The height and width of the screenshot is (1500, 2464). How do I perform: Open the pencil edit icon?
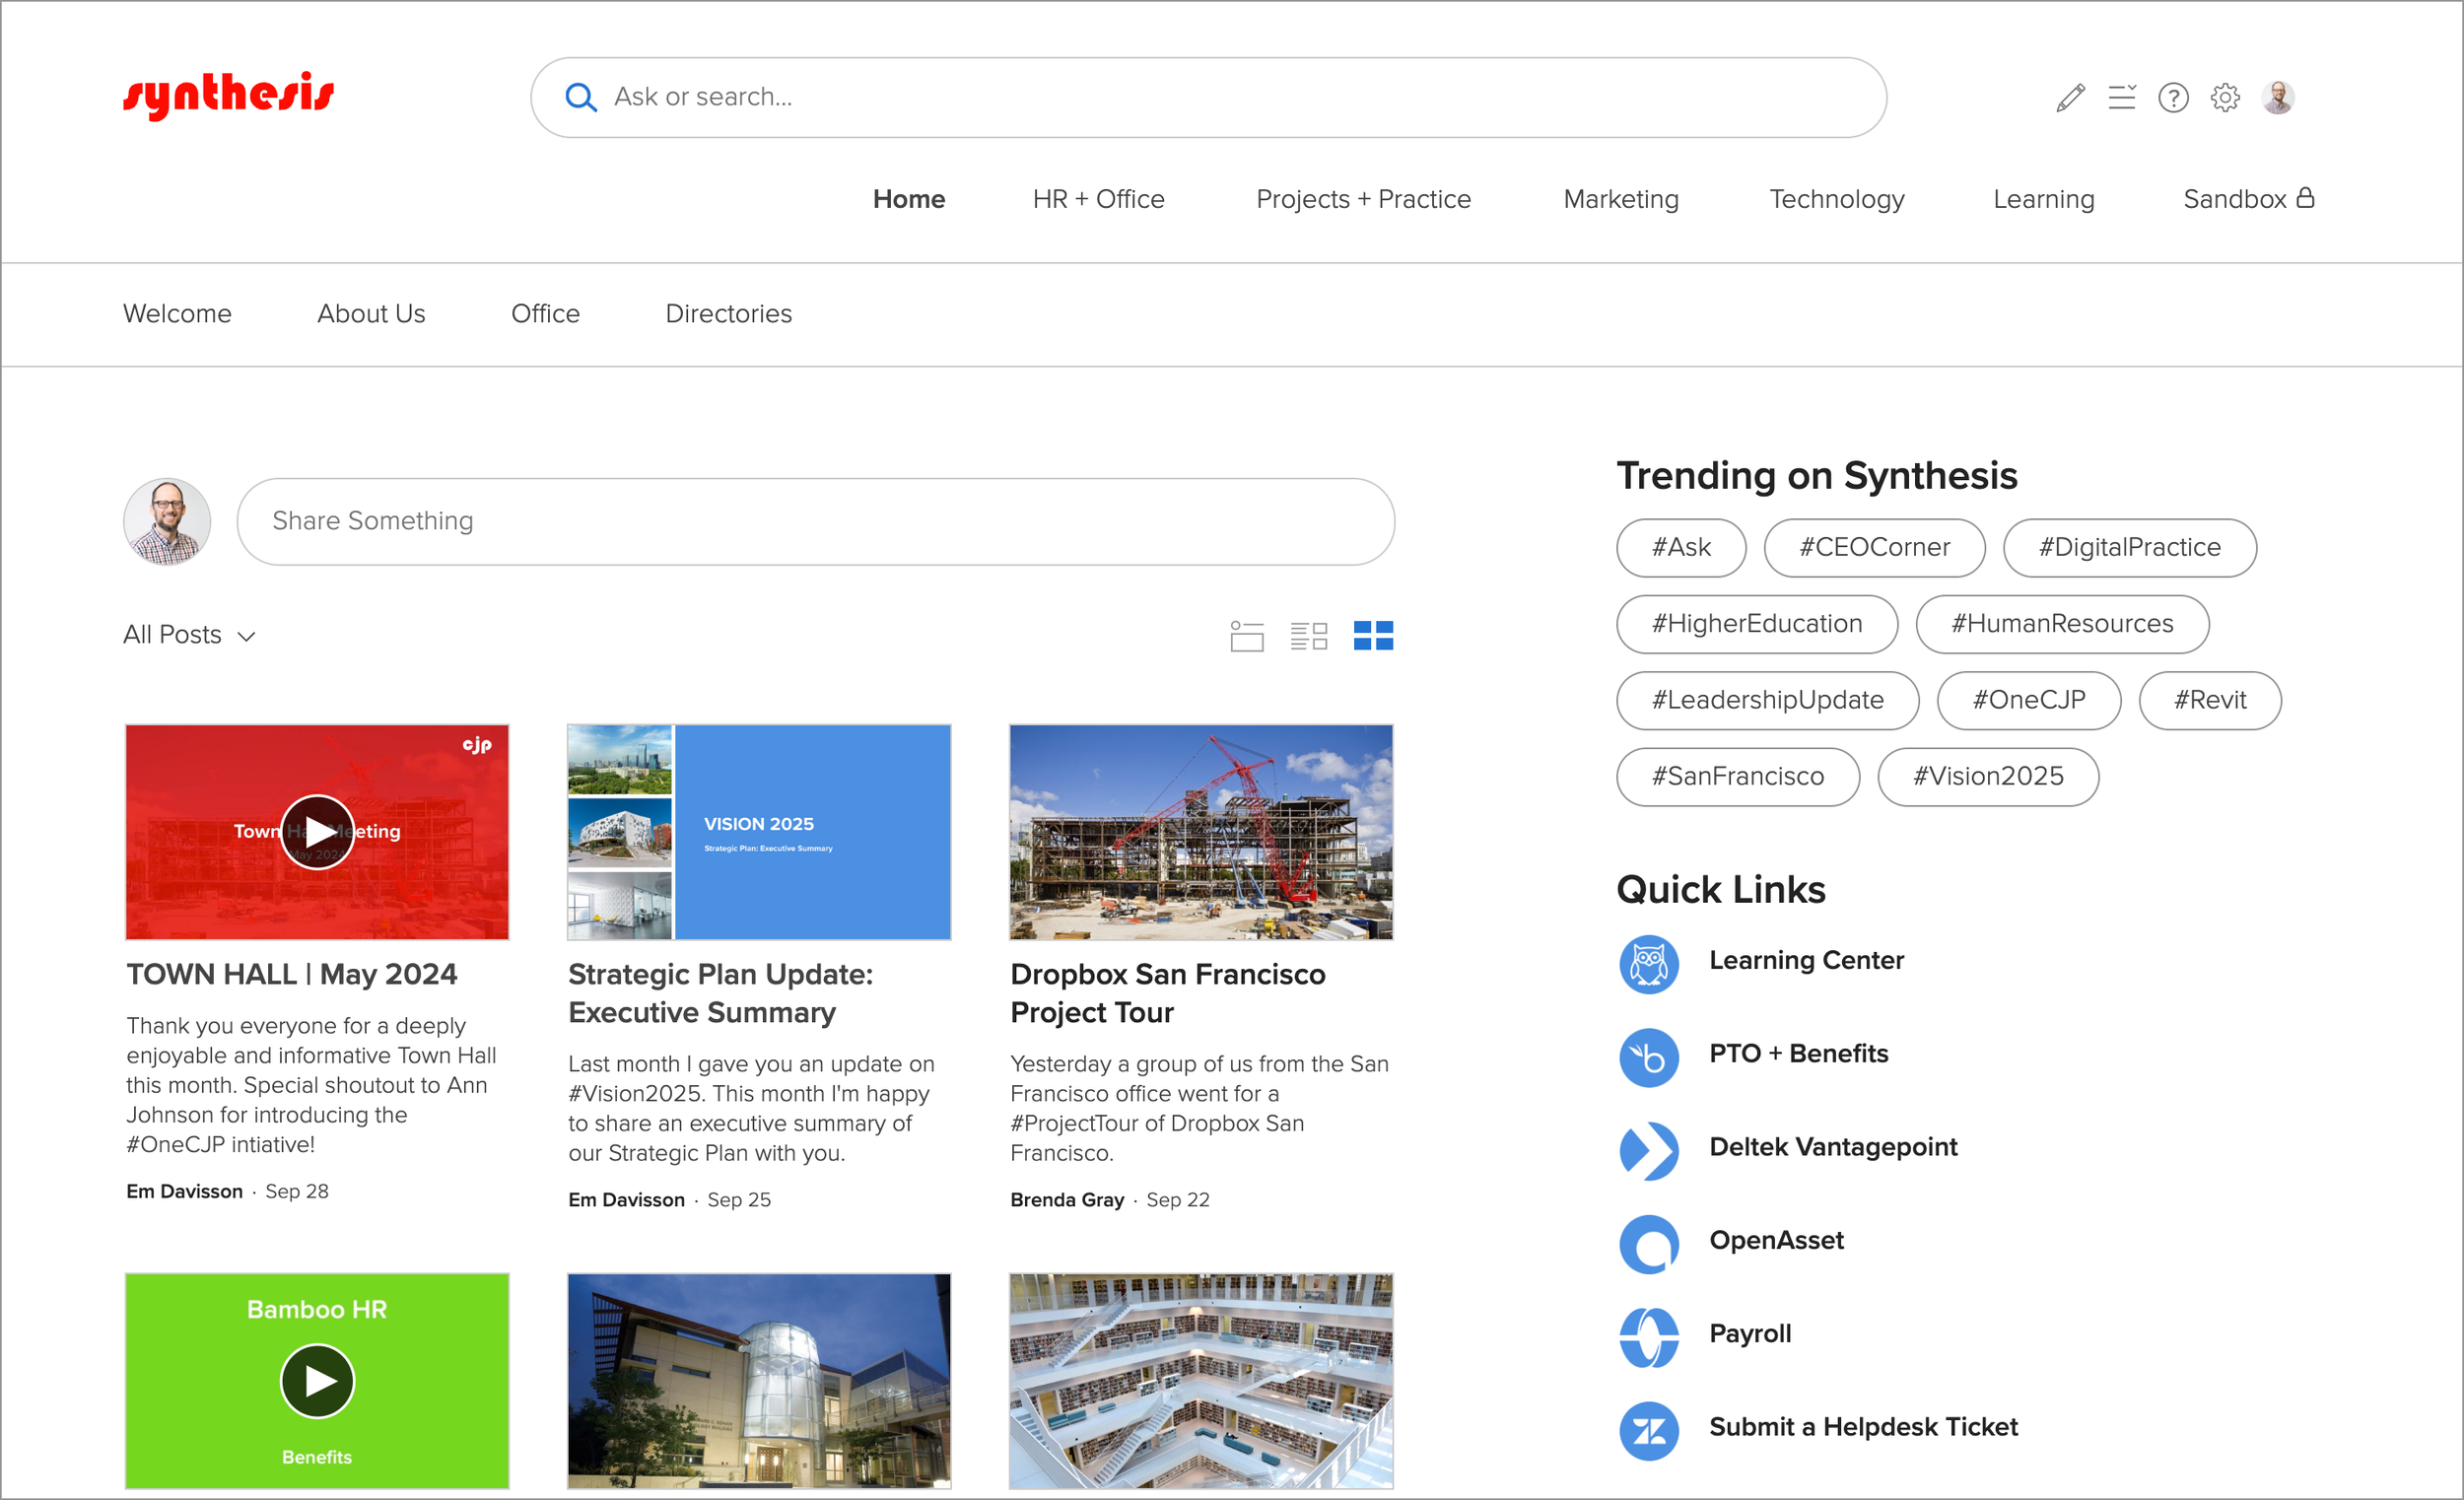tap(2070, 97)
